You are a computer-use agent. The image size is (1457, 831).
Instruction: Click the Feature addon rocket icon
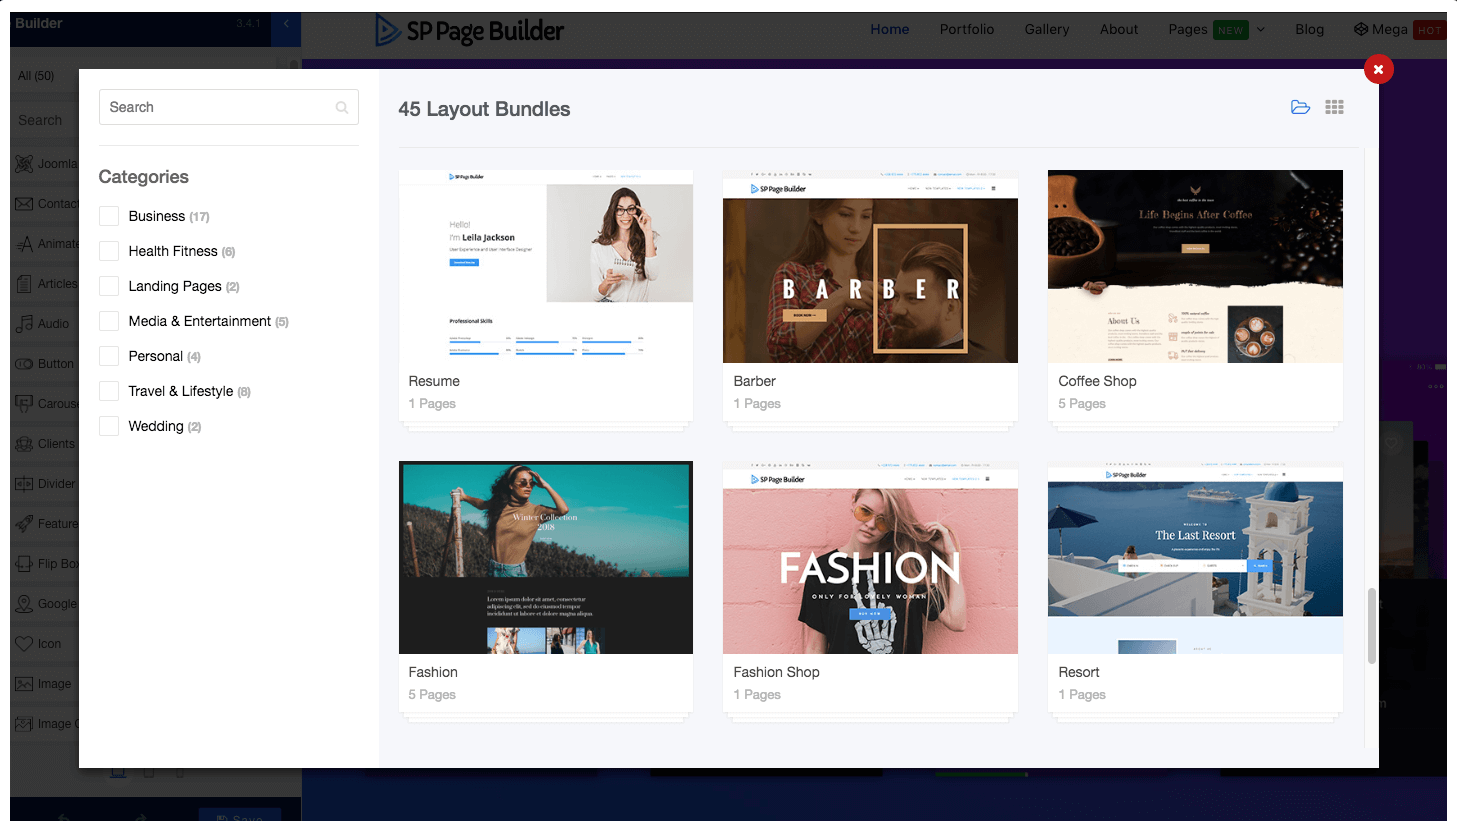[x=24, y=523]
